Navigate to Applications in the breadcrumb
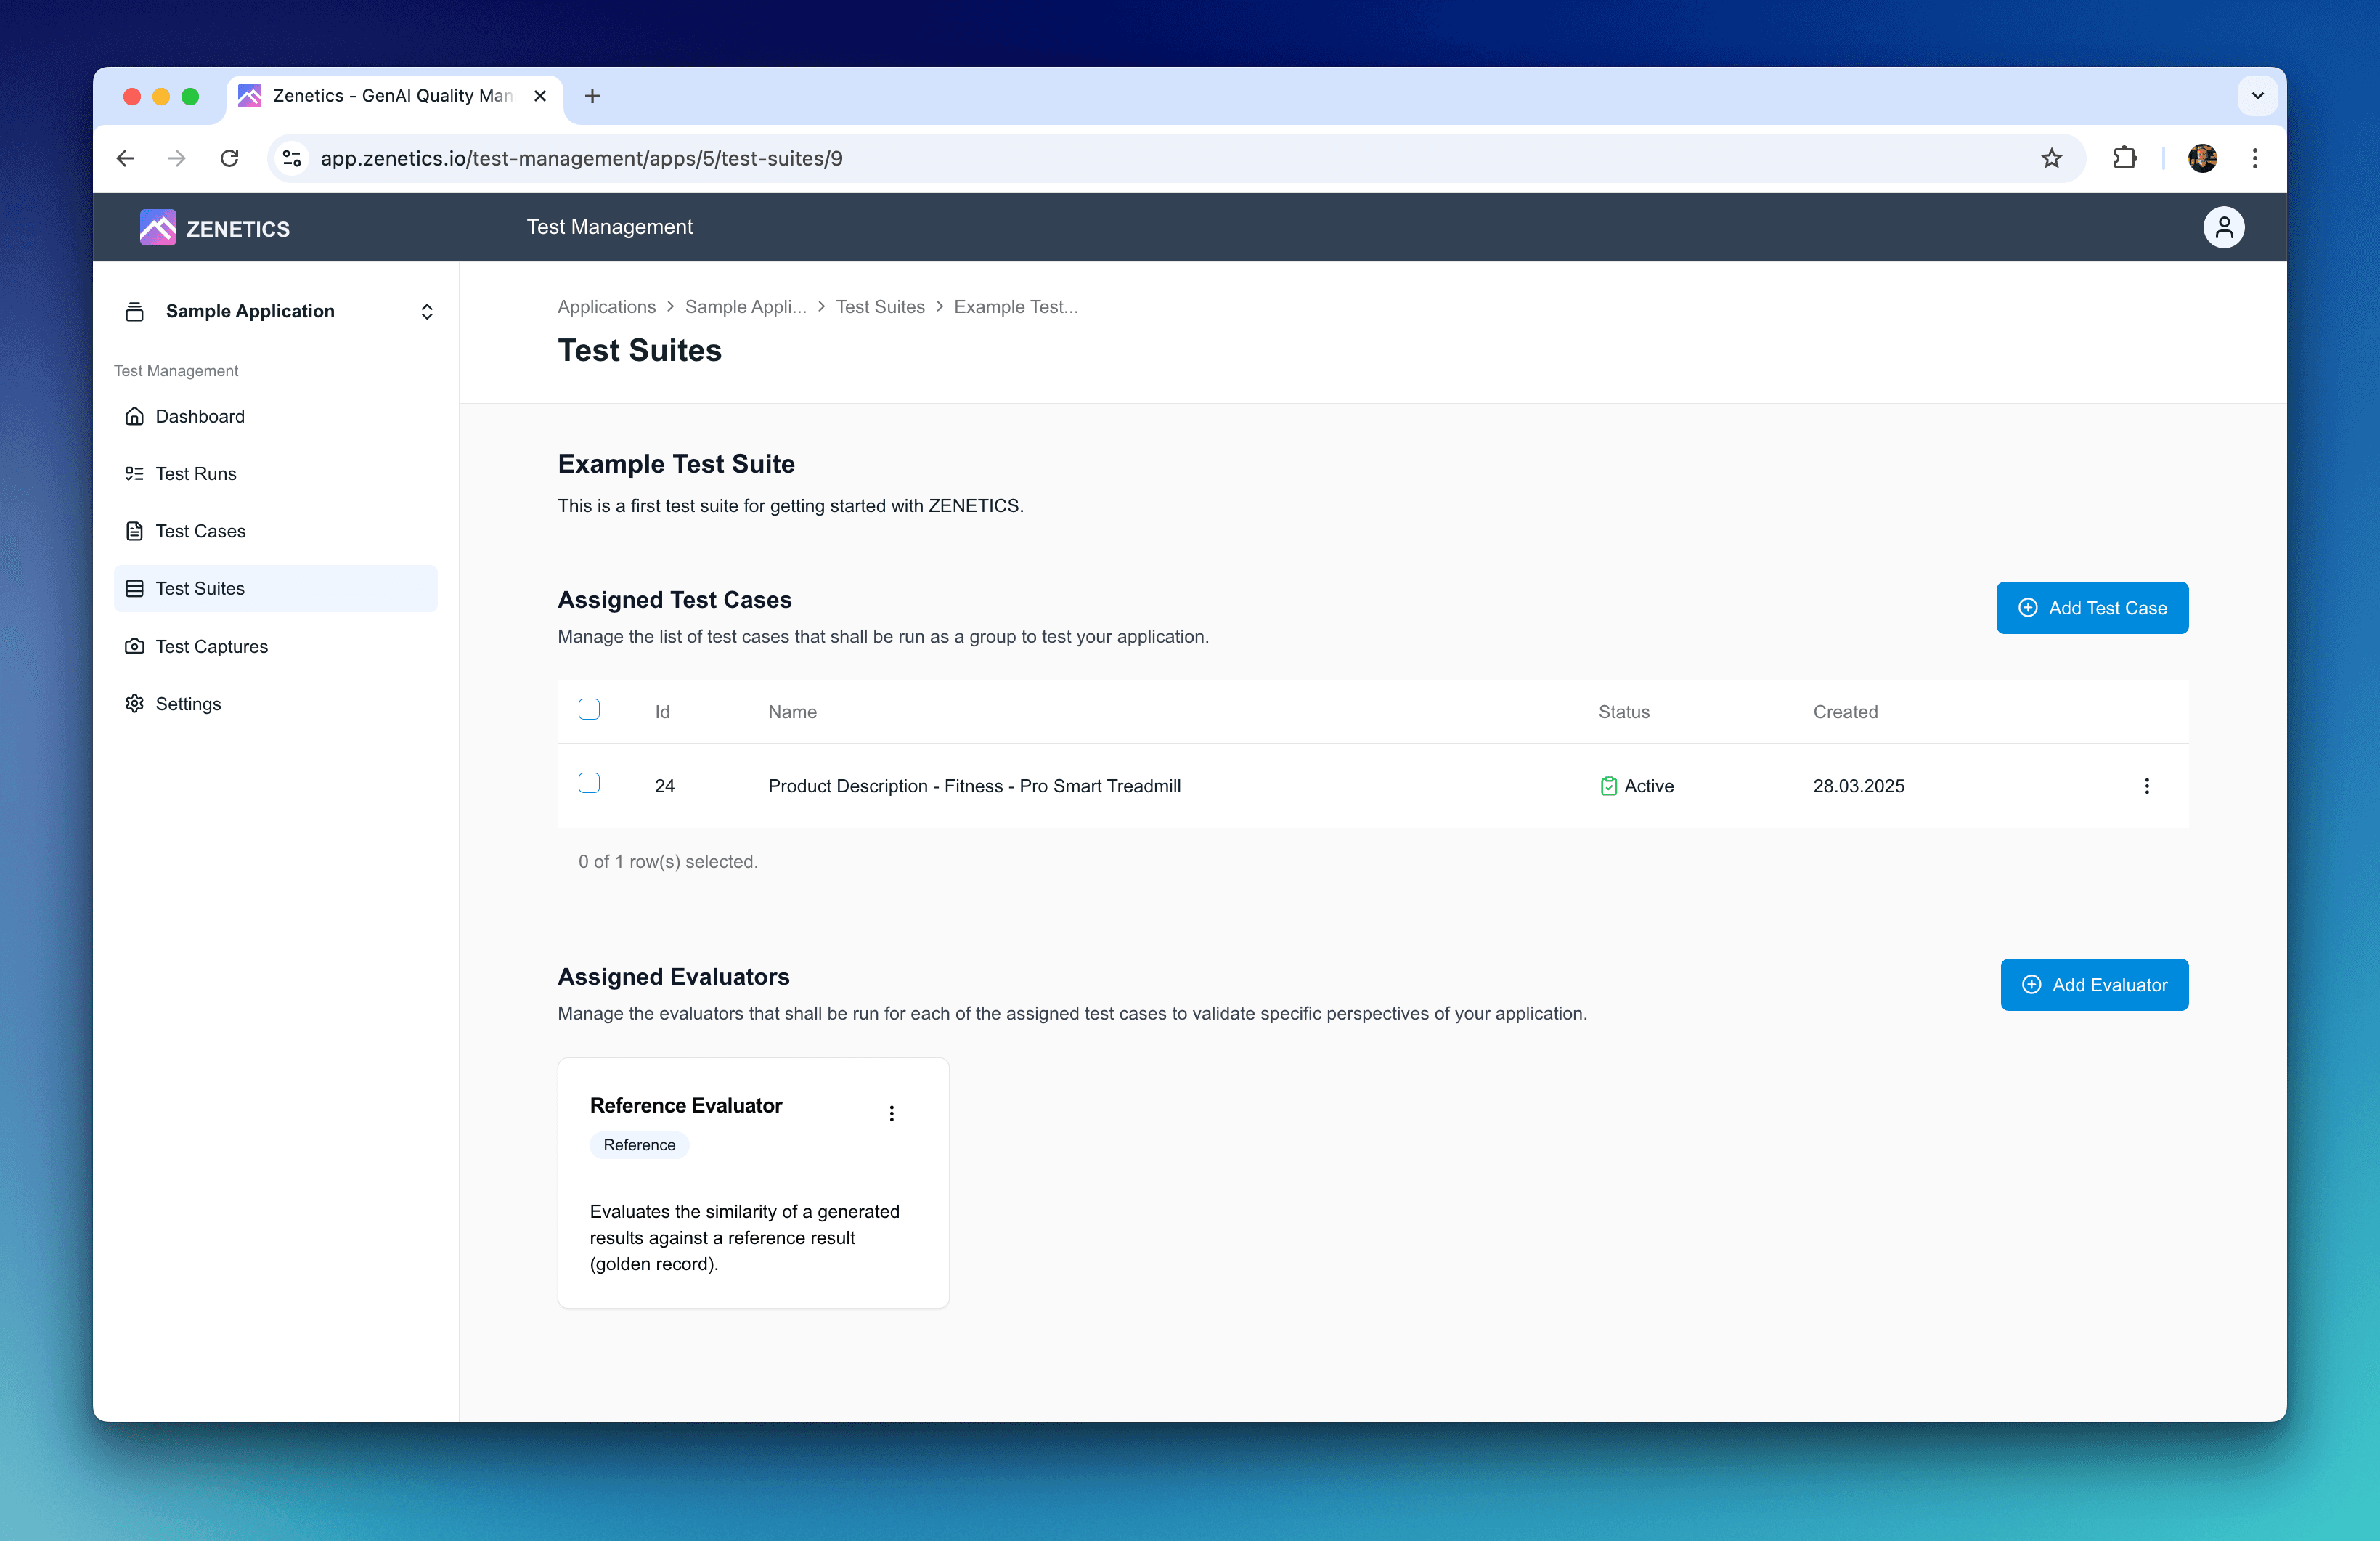The width and height of the screenshot is (2380, 1541). (x=606, y=306)
